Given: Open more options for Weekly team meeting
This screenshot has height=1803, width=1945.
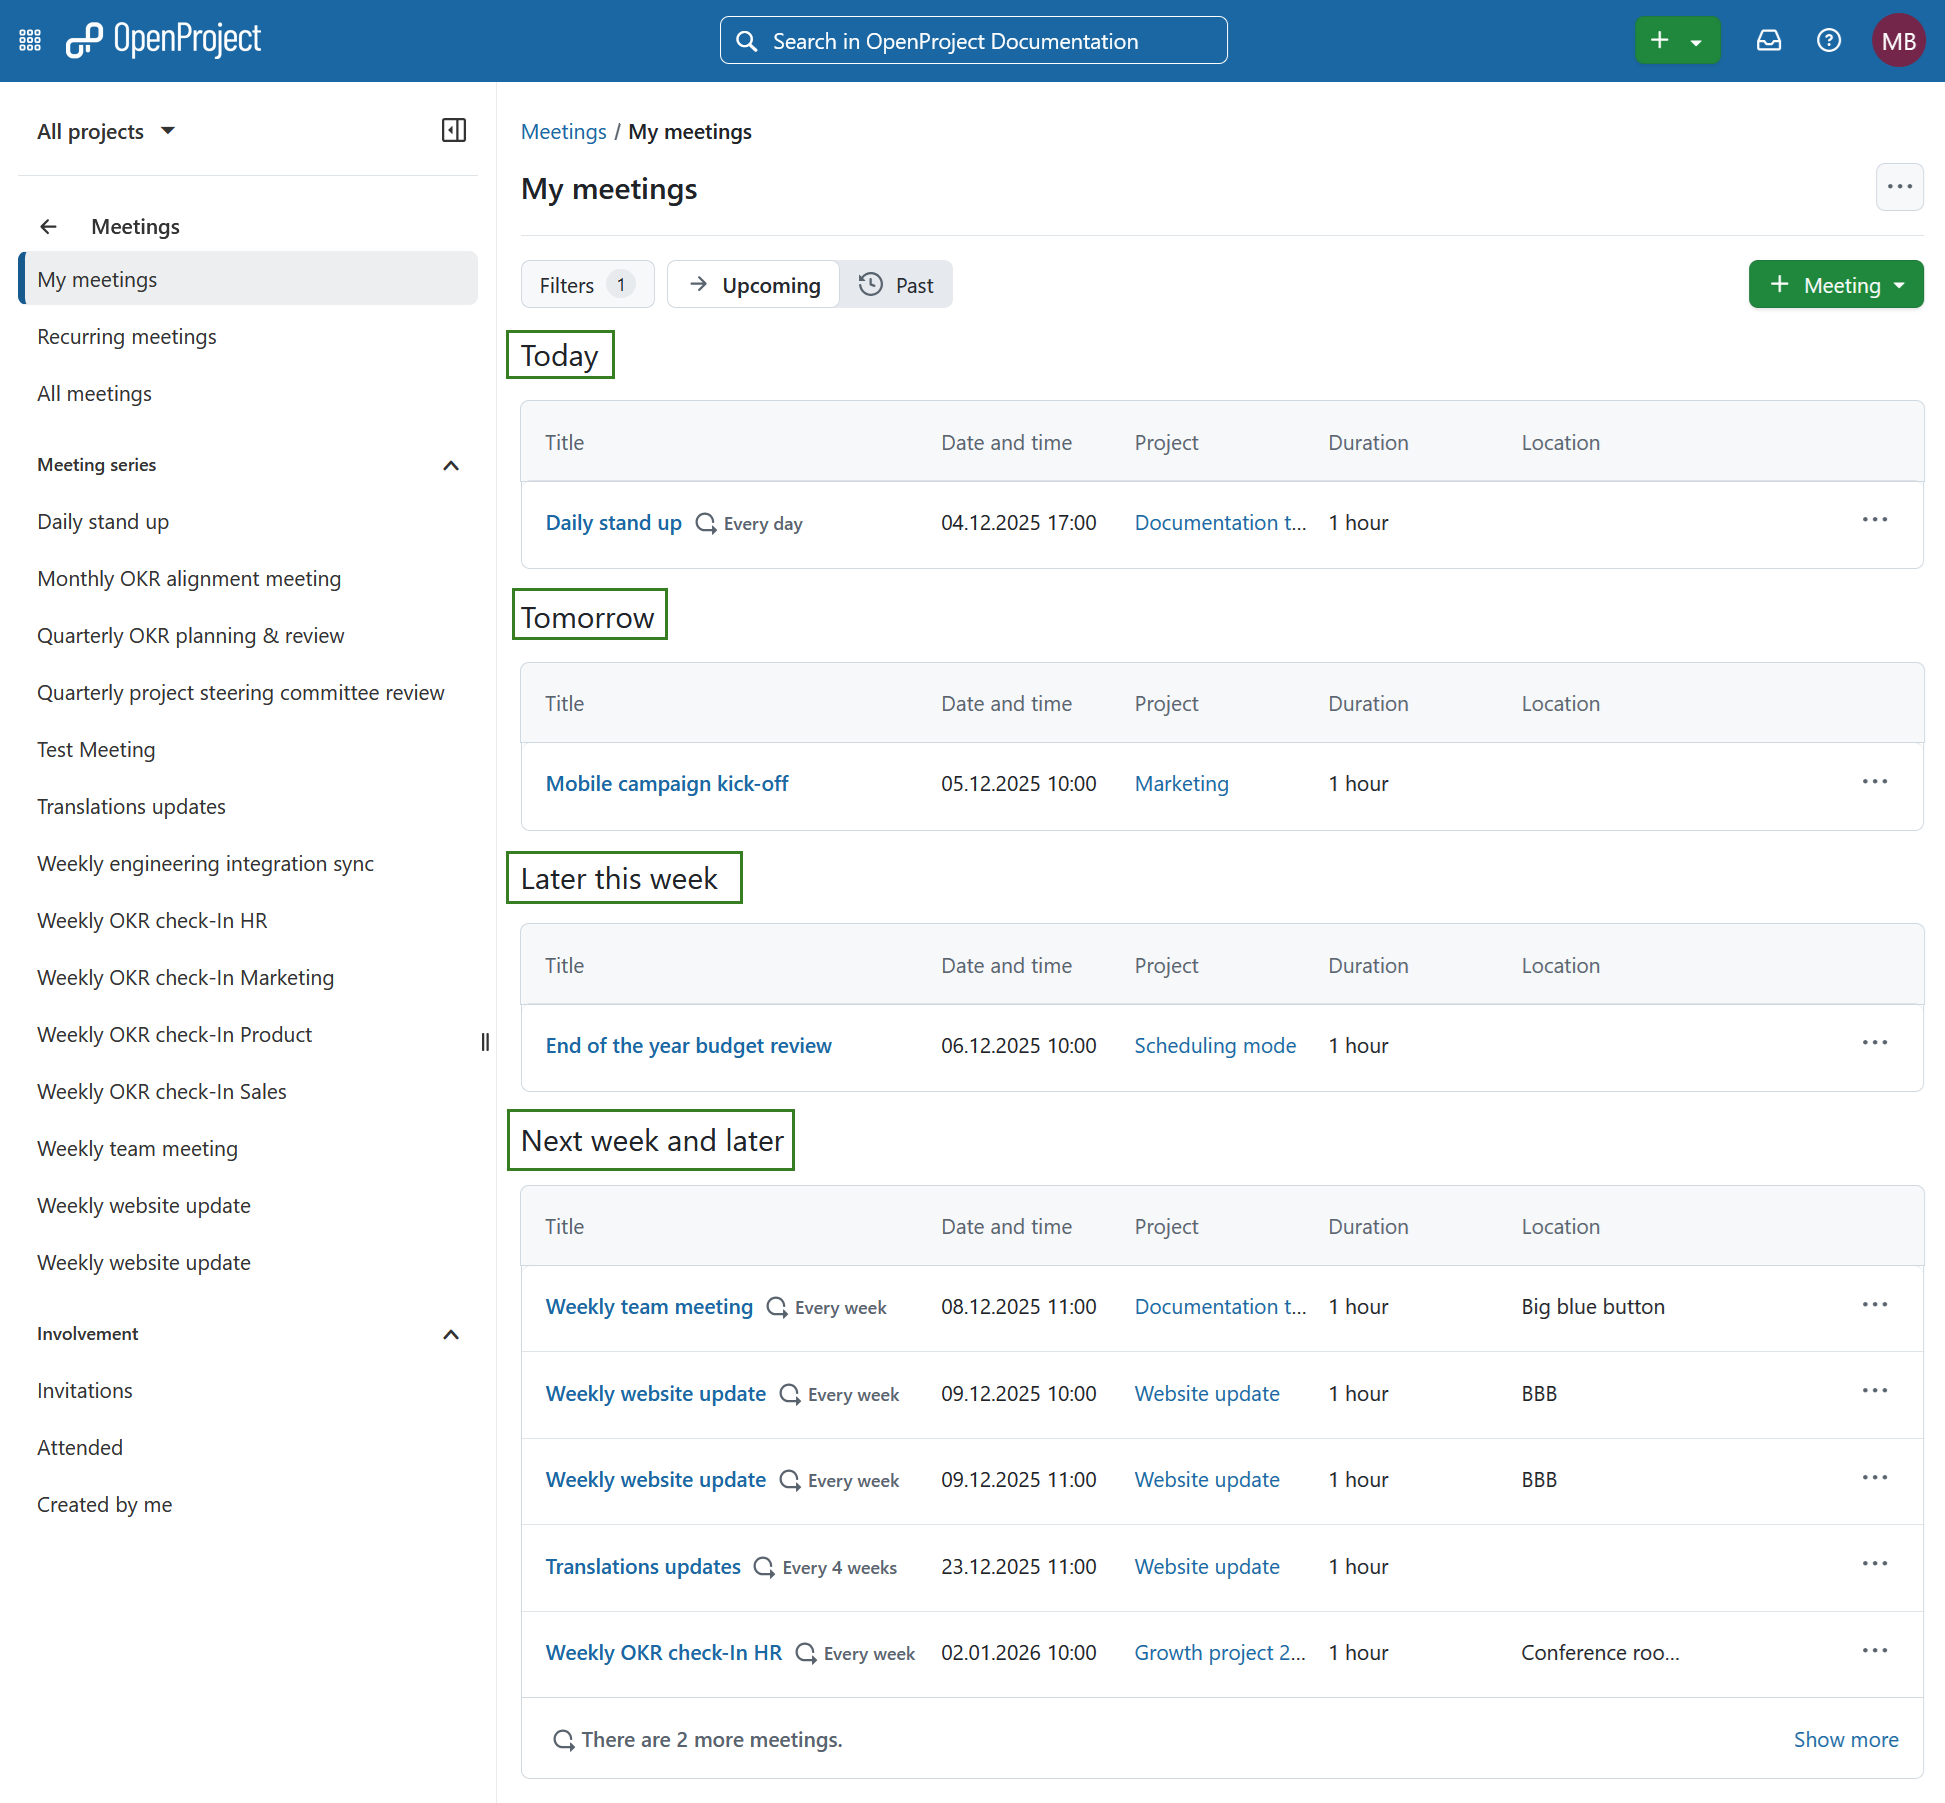Looking at the screenshot, I should (x=1875, y=1304).
